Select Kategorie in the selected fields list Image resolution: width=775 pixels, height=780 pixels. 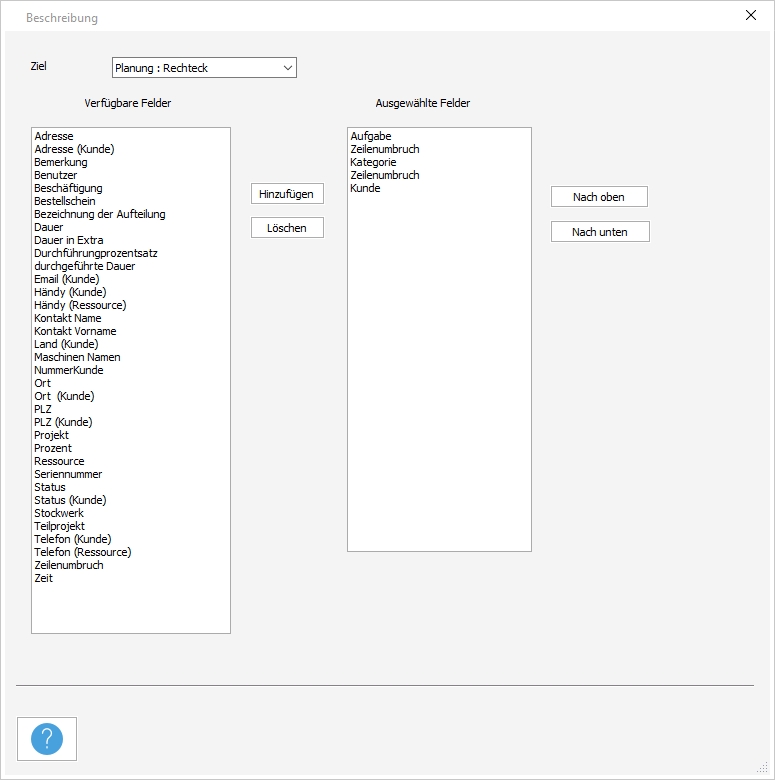[374, 162]
